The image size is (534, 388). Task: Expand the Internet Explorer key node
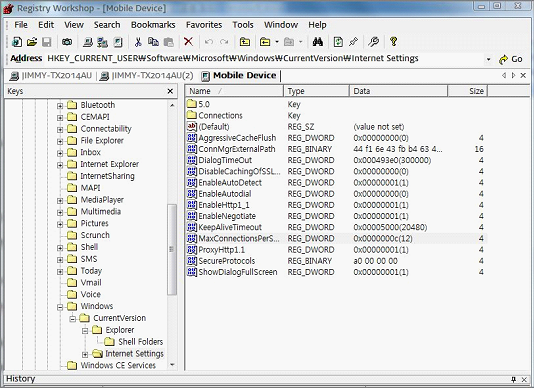(x=60, y=165)
